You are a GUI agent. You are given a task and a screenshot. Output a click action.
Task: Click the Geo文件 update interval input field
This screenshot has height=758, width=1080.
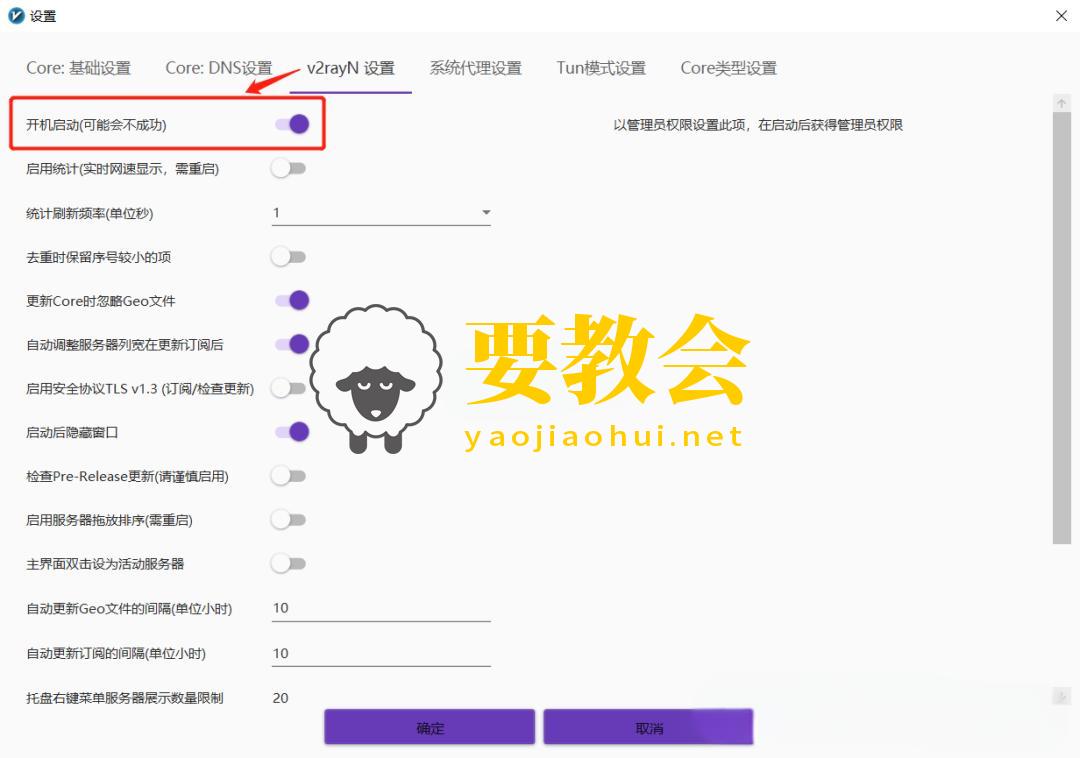[381, 609]
